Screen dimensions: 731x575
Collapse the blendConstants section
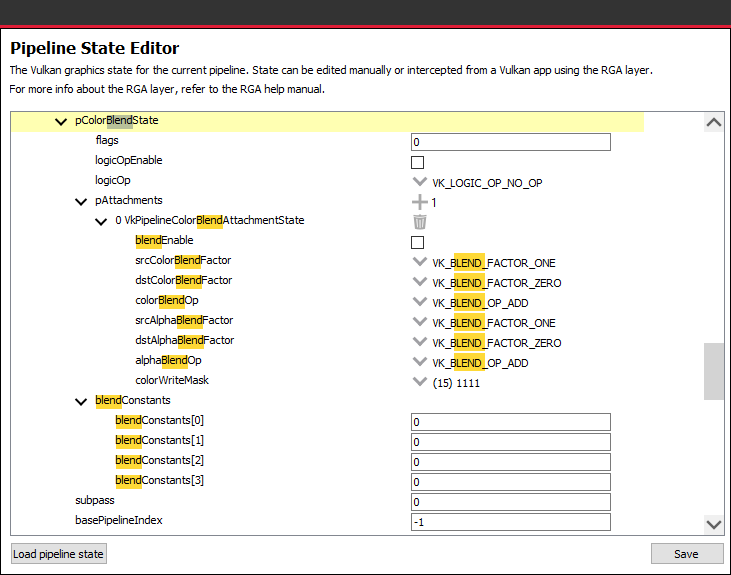pyautogui.click(x=81, y=402)
